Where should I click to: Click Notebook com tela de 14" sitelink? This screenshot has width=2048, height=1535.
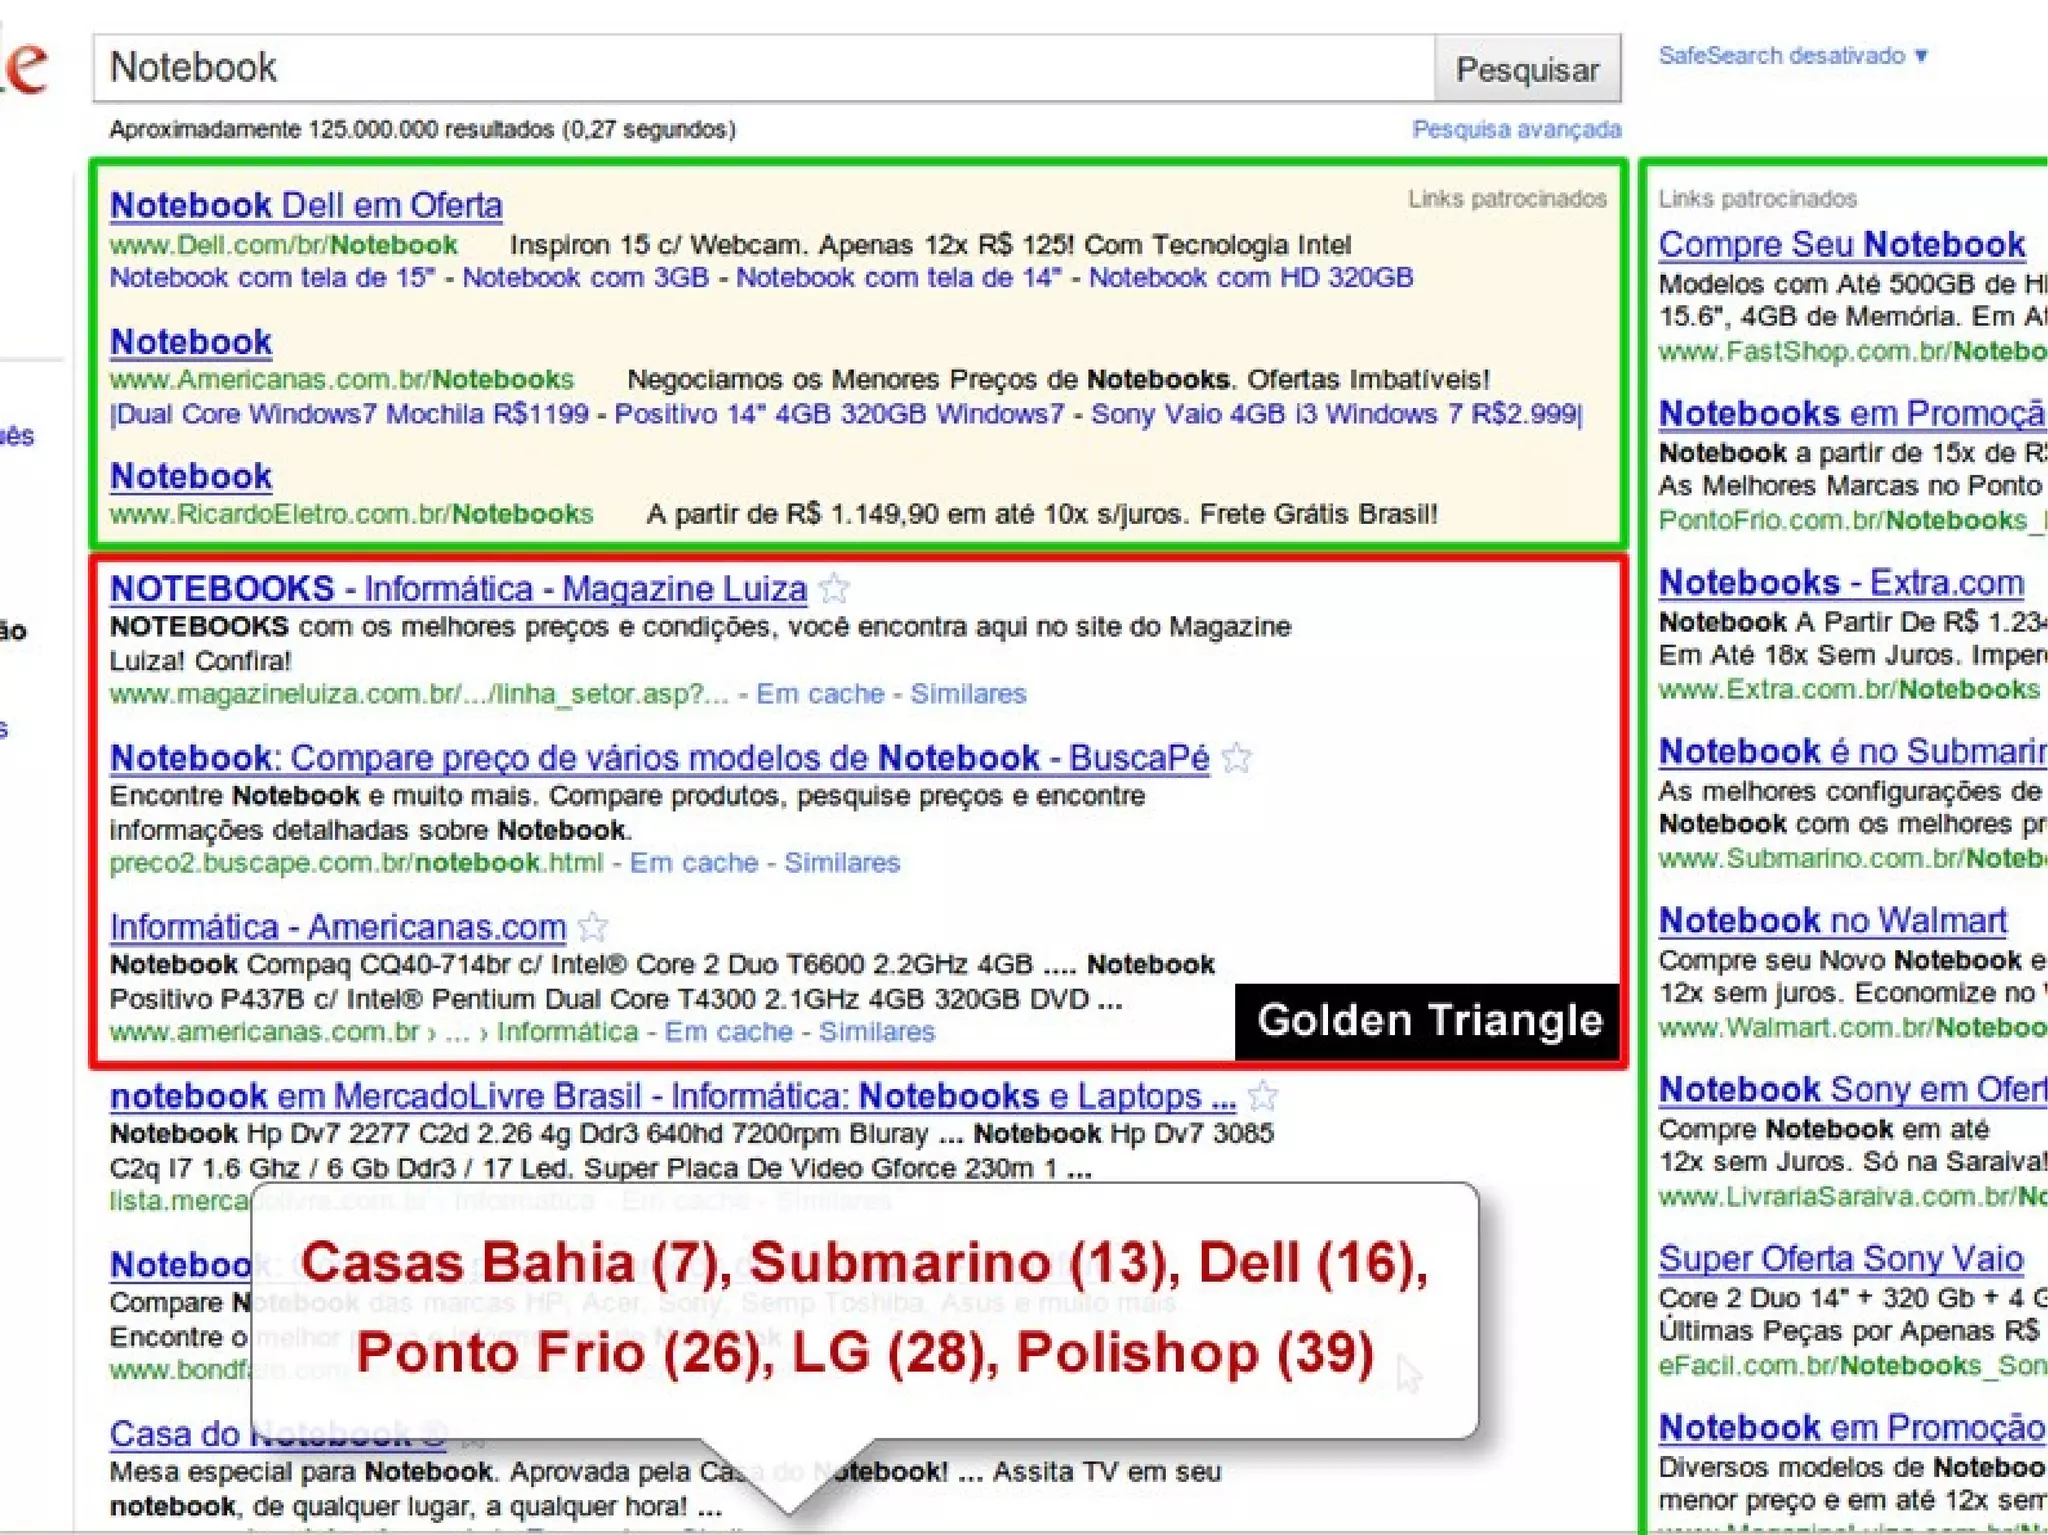[897, 278]
